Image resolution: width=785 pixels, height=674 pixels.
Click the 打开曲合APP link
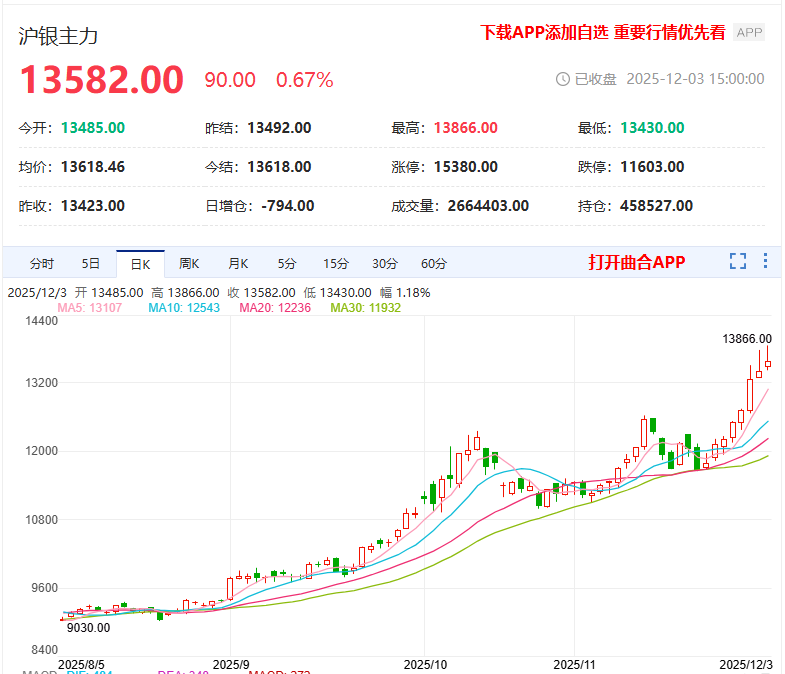637,262
